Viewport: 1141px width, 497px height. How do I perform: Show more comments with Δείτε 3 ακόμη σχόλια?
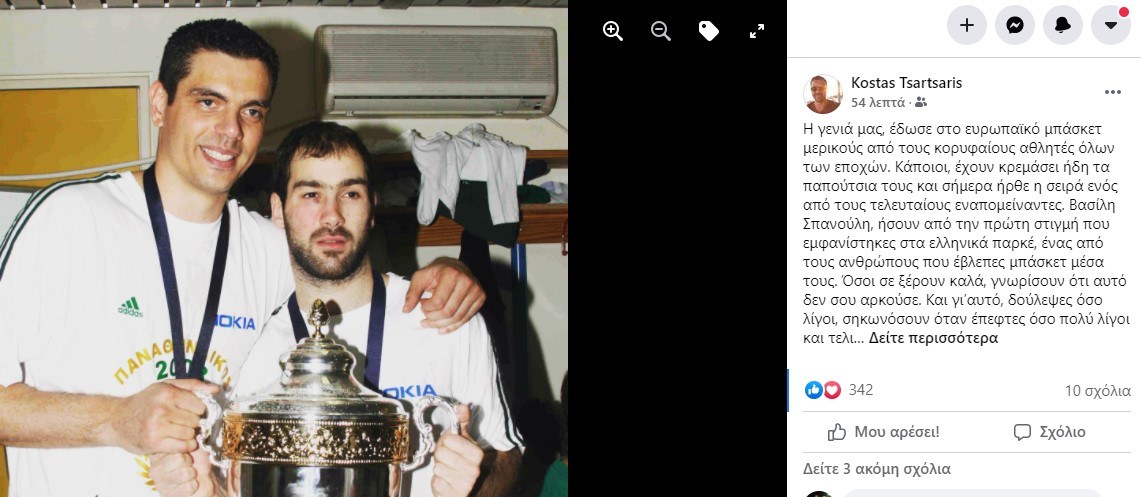877,469
